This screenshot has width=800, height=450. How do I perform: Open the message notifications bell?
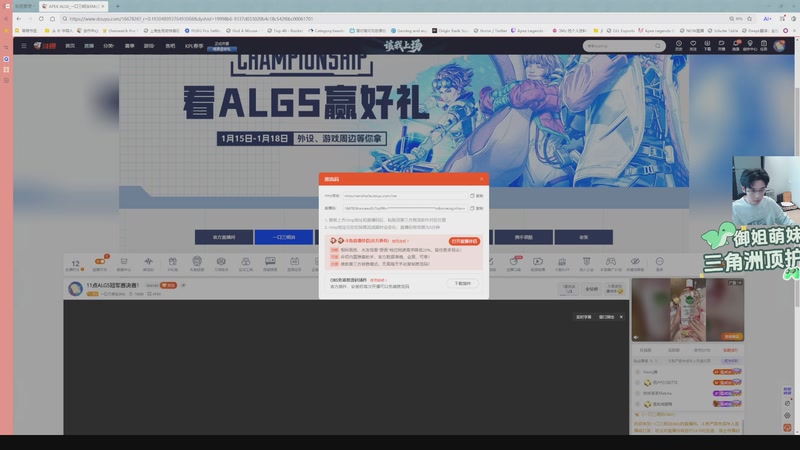pos(736,45)
